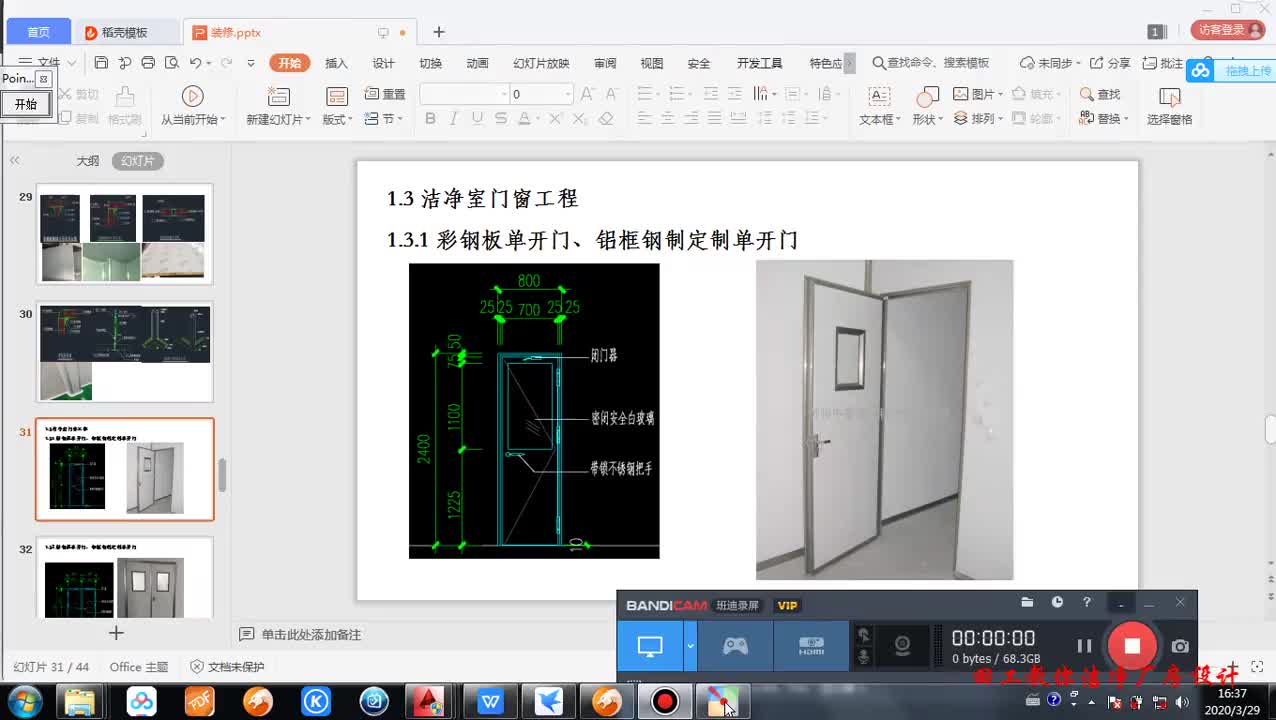Select Bandicam screen recording mode icon
The height and width of the screenshot is (720, 1276).
[x=650, y=646]
